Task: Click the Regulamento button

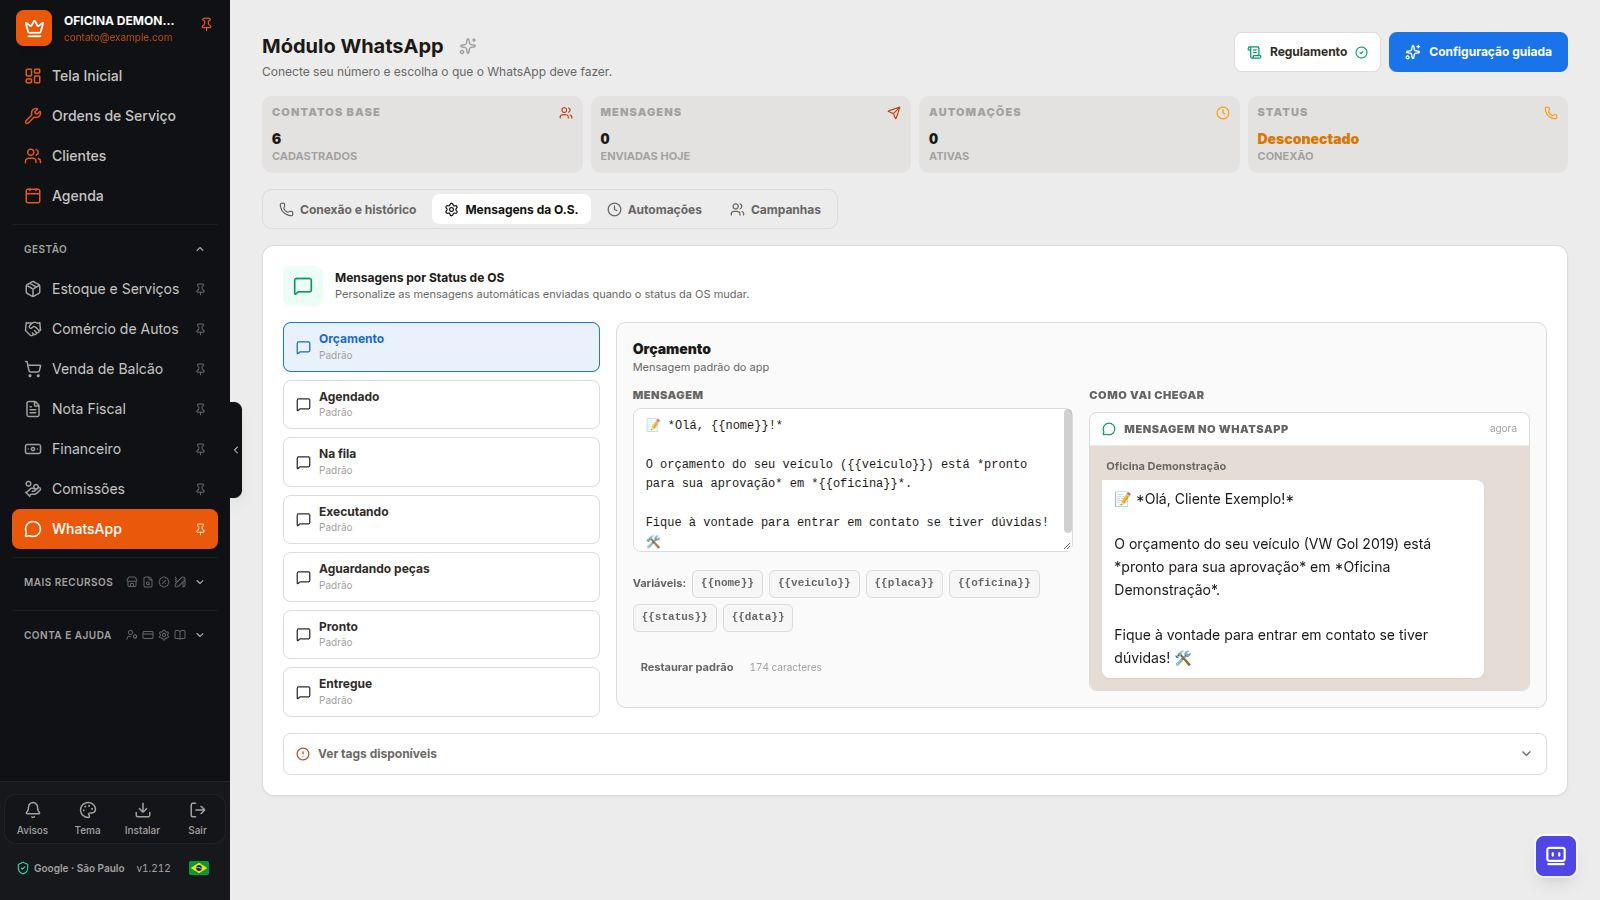Action: [1307, 52]
